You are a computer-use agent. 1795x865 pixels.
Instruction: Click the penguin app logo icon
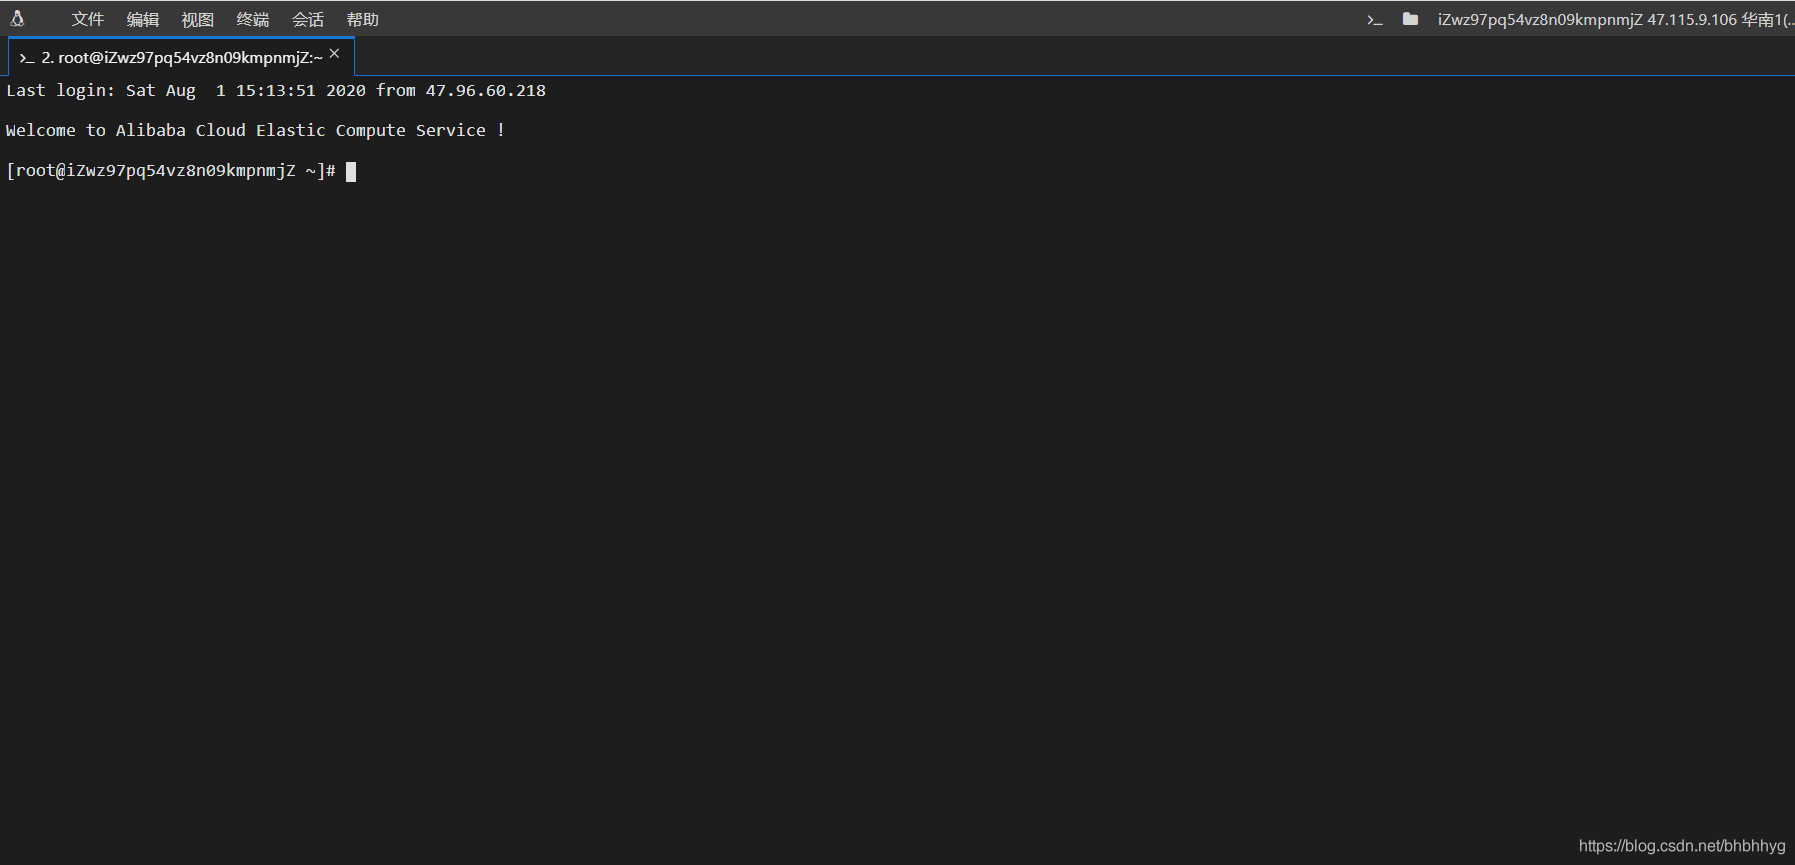(17, 18)
